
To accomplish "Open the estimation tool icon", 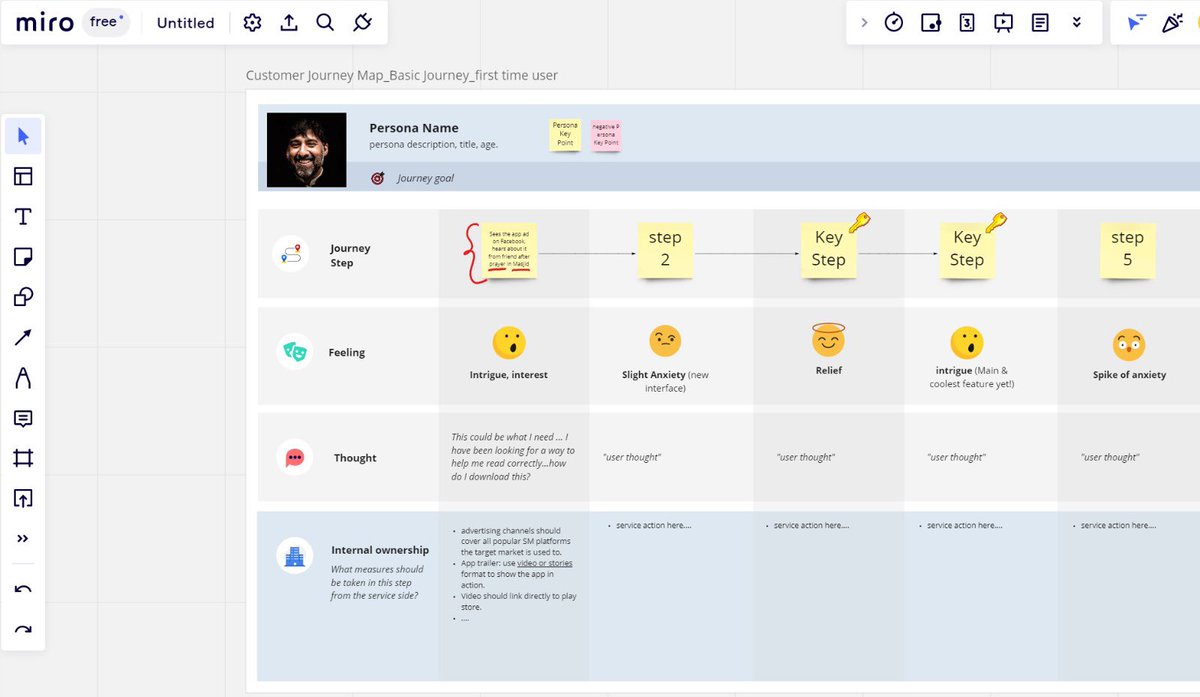I will (967, 22).
